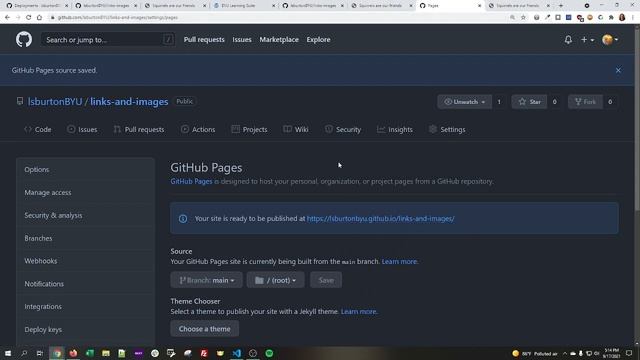The image size is (640, 360).
Task: Dismiss the 'GitHub Pages source saved' banner
Action: (x=618, y=70)
